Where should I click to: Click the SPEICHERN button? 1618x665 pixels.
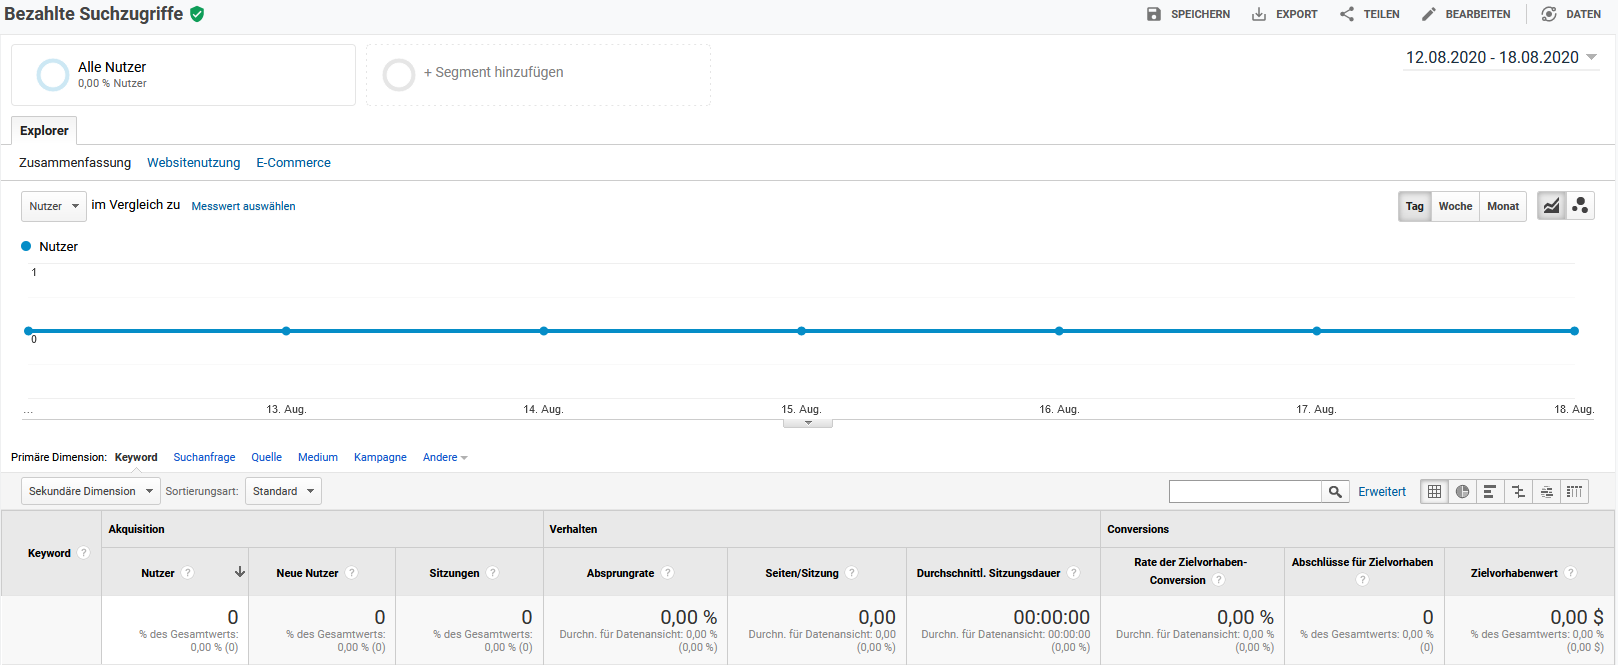[x=1188, y=14]
